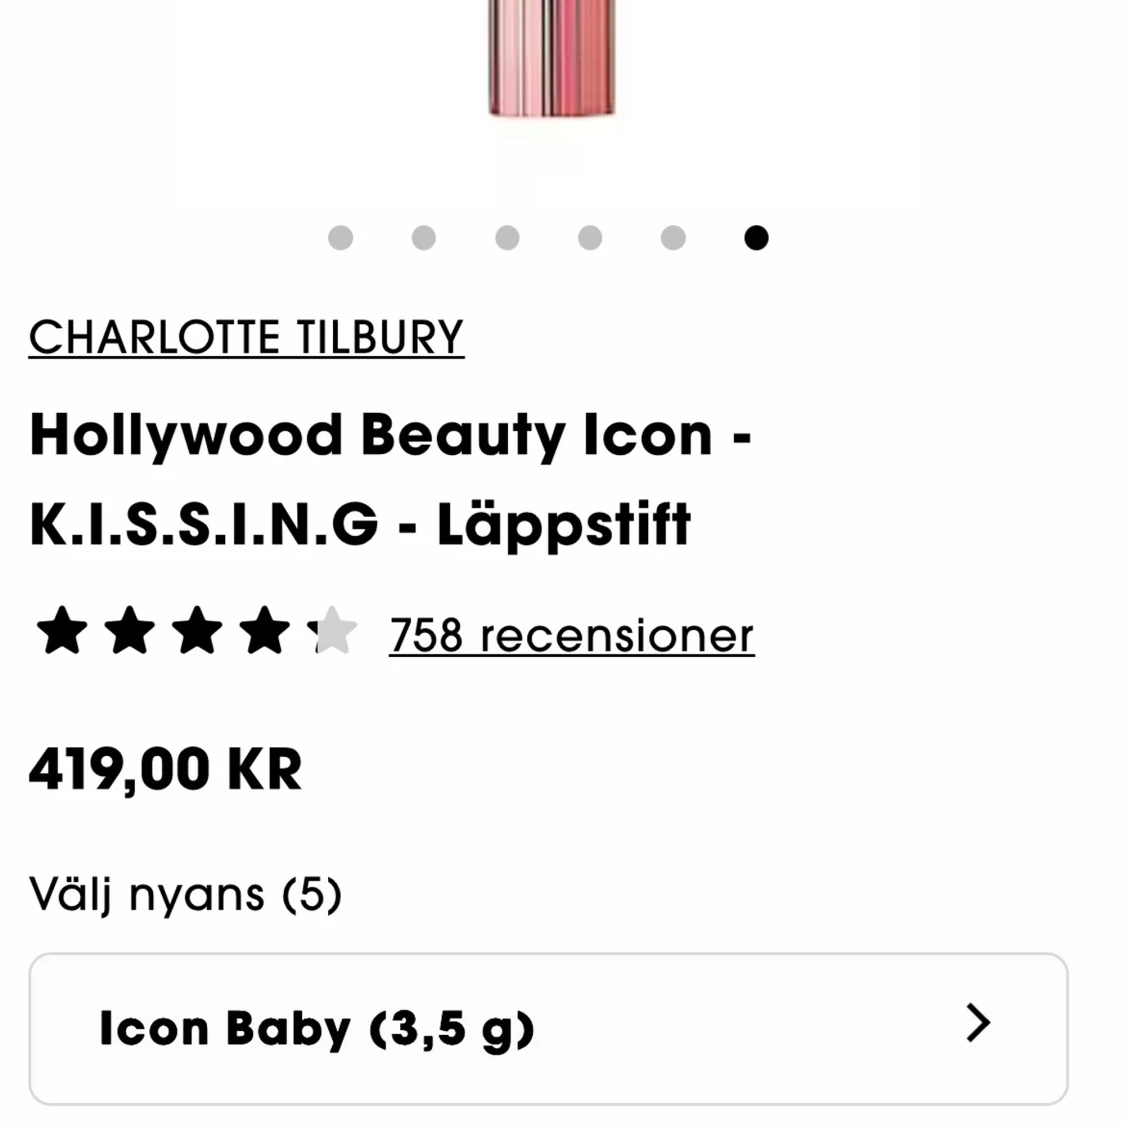The width and height of the screenshot is (1125, 1125).
Task: Go to the fourth image carousel dot
Action: (590, 237)
